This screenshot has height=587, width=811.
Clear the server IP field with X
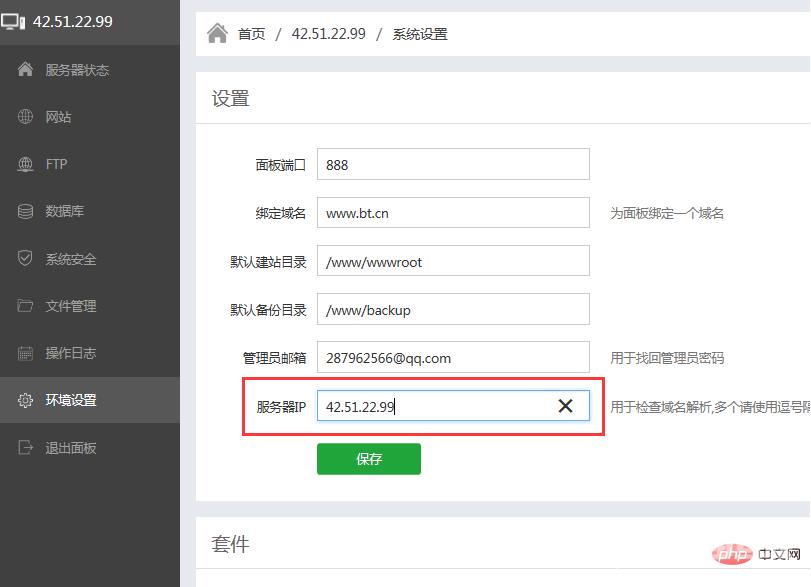tap(565, 405)
